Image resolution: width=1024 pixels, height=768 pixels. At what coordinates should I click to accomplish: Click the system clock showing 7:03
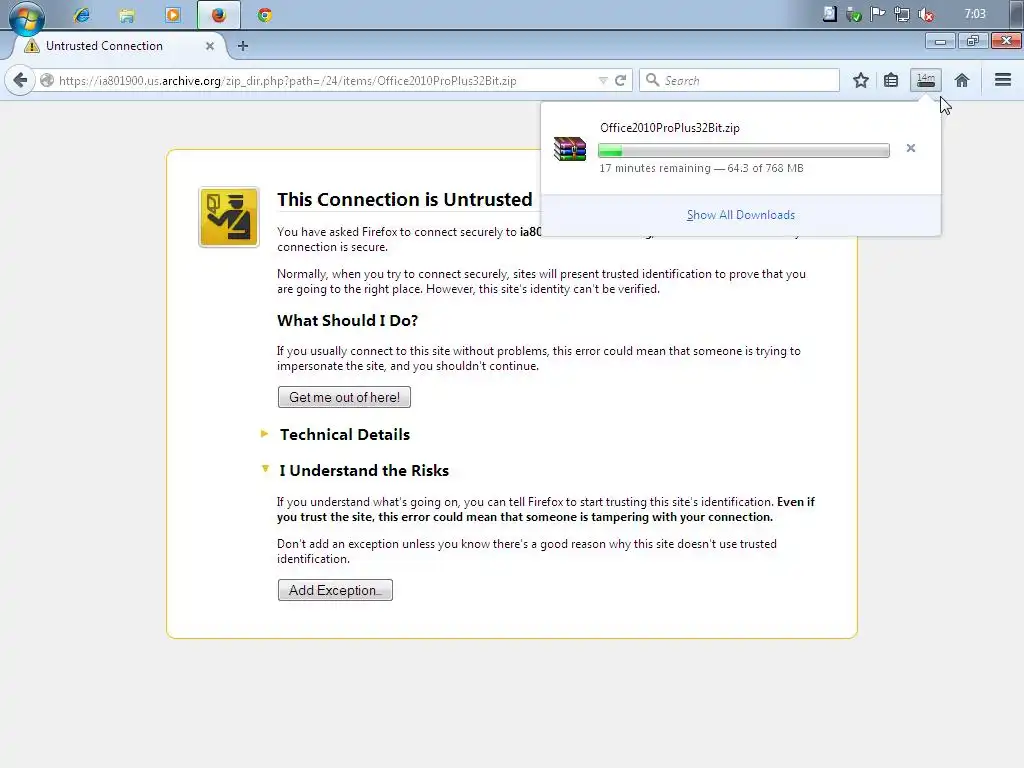pos(974,14)
